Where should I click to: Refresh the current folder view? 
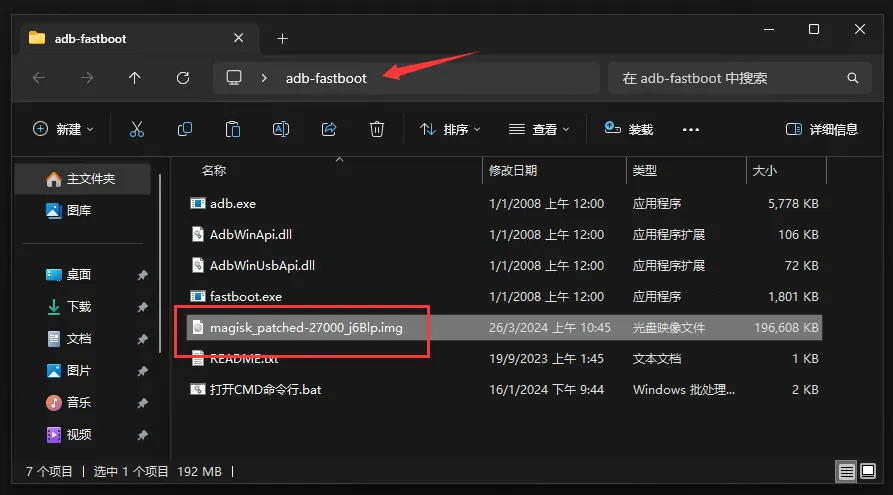[182, 78]
